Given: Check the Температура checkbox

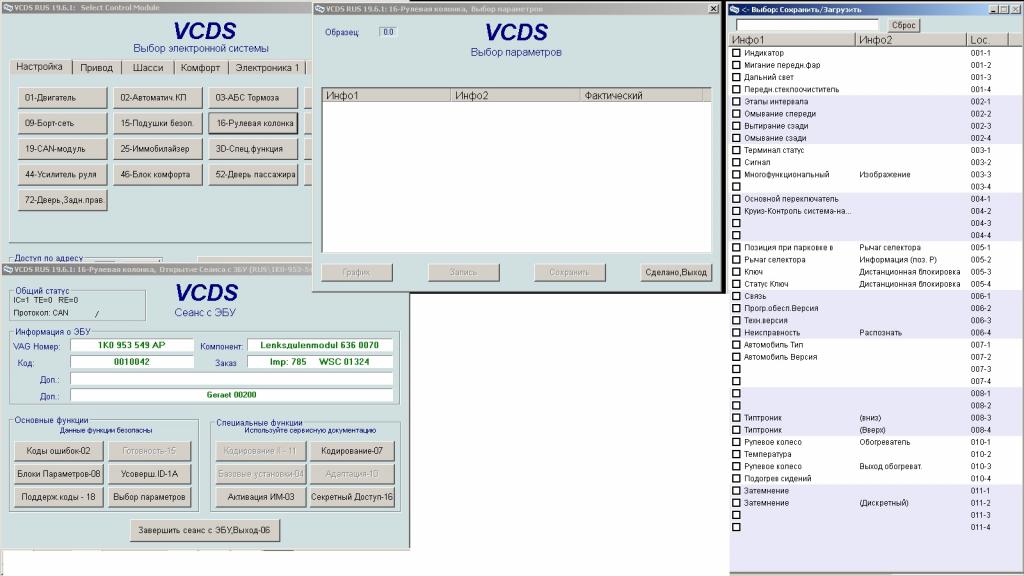Looking at the screenshot, I should point(736,455).
